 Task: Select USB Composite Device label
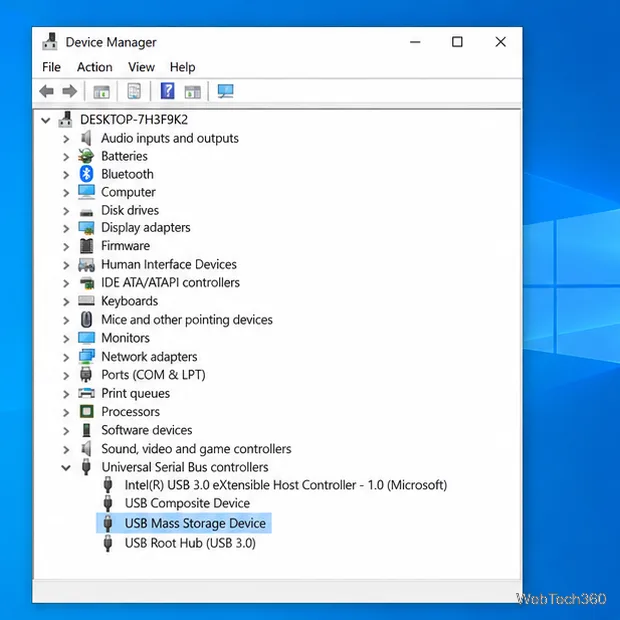187,503
